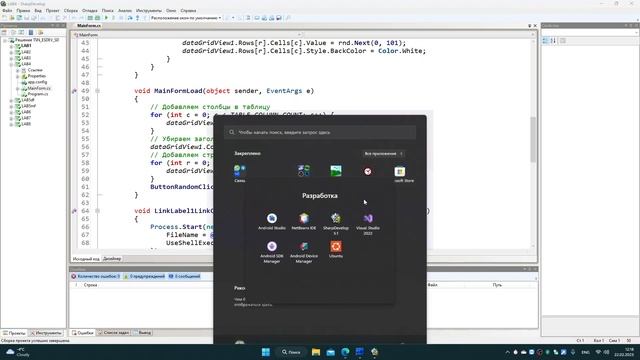The width and height of the screenshot is (640, 360).
Task: Toggle the warnings filter '0 предупреждений'
Action: click(x=144, y=276)
